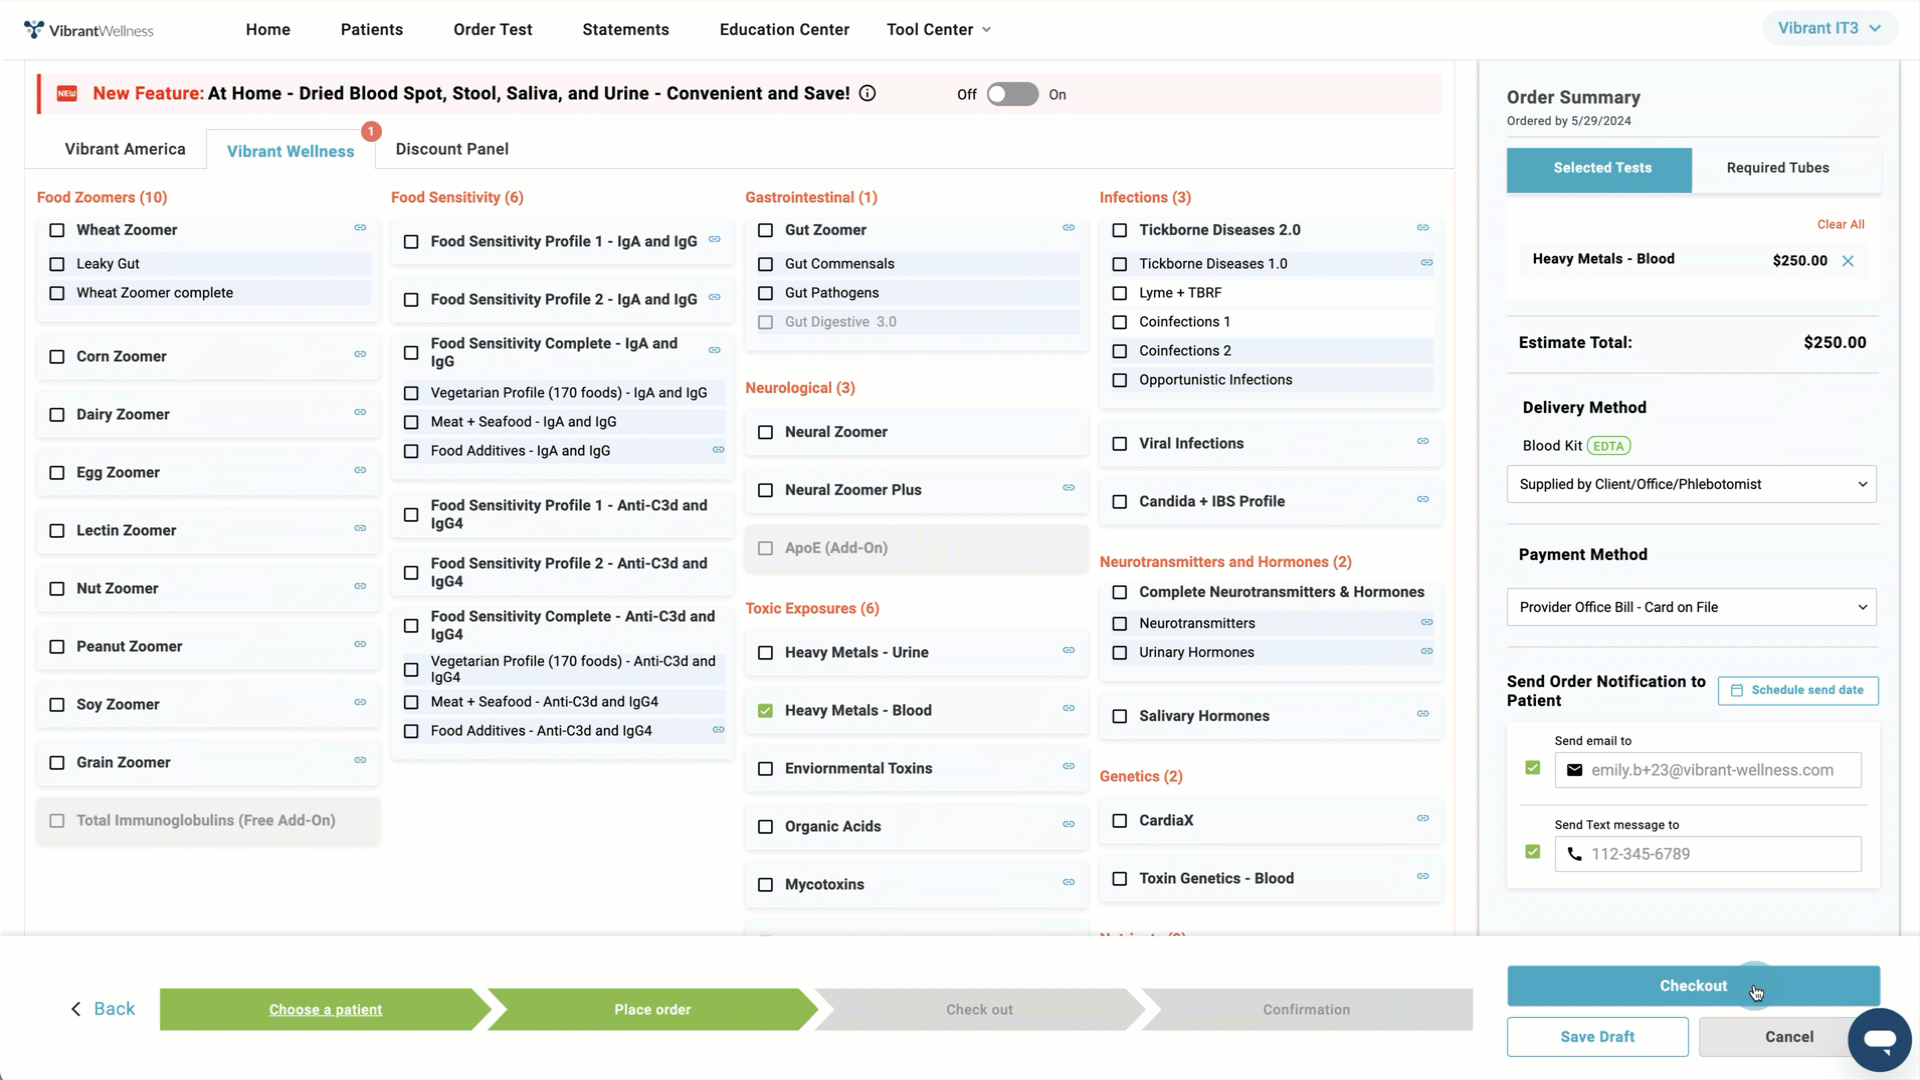Click link icon next to Corn Zoomer
This screenshot has height=1080, width=1920.
point(360,354)
